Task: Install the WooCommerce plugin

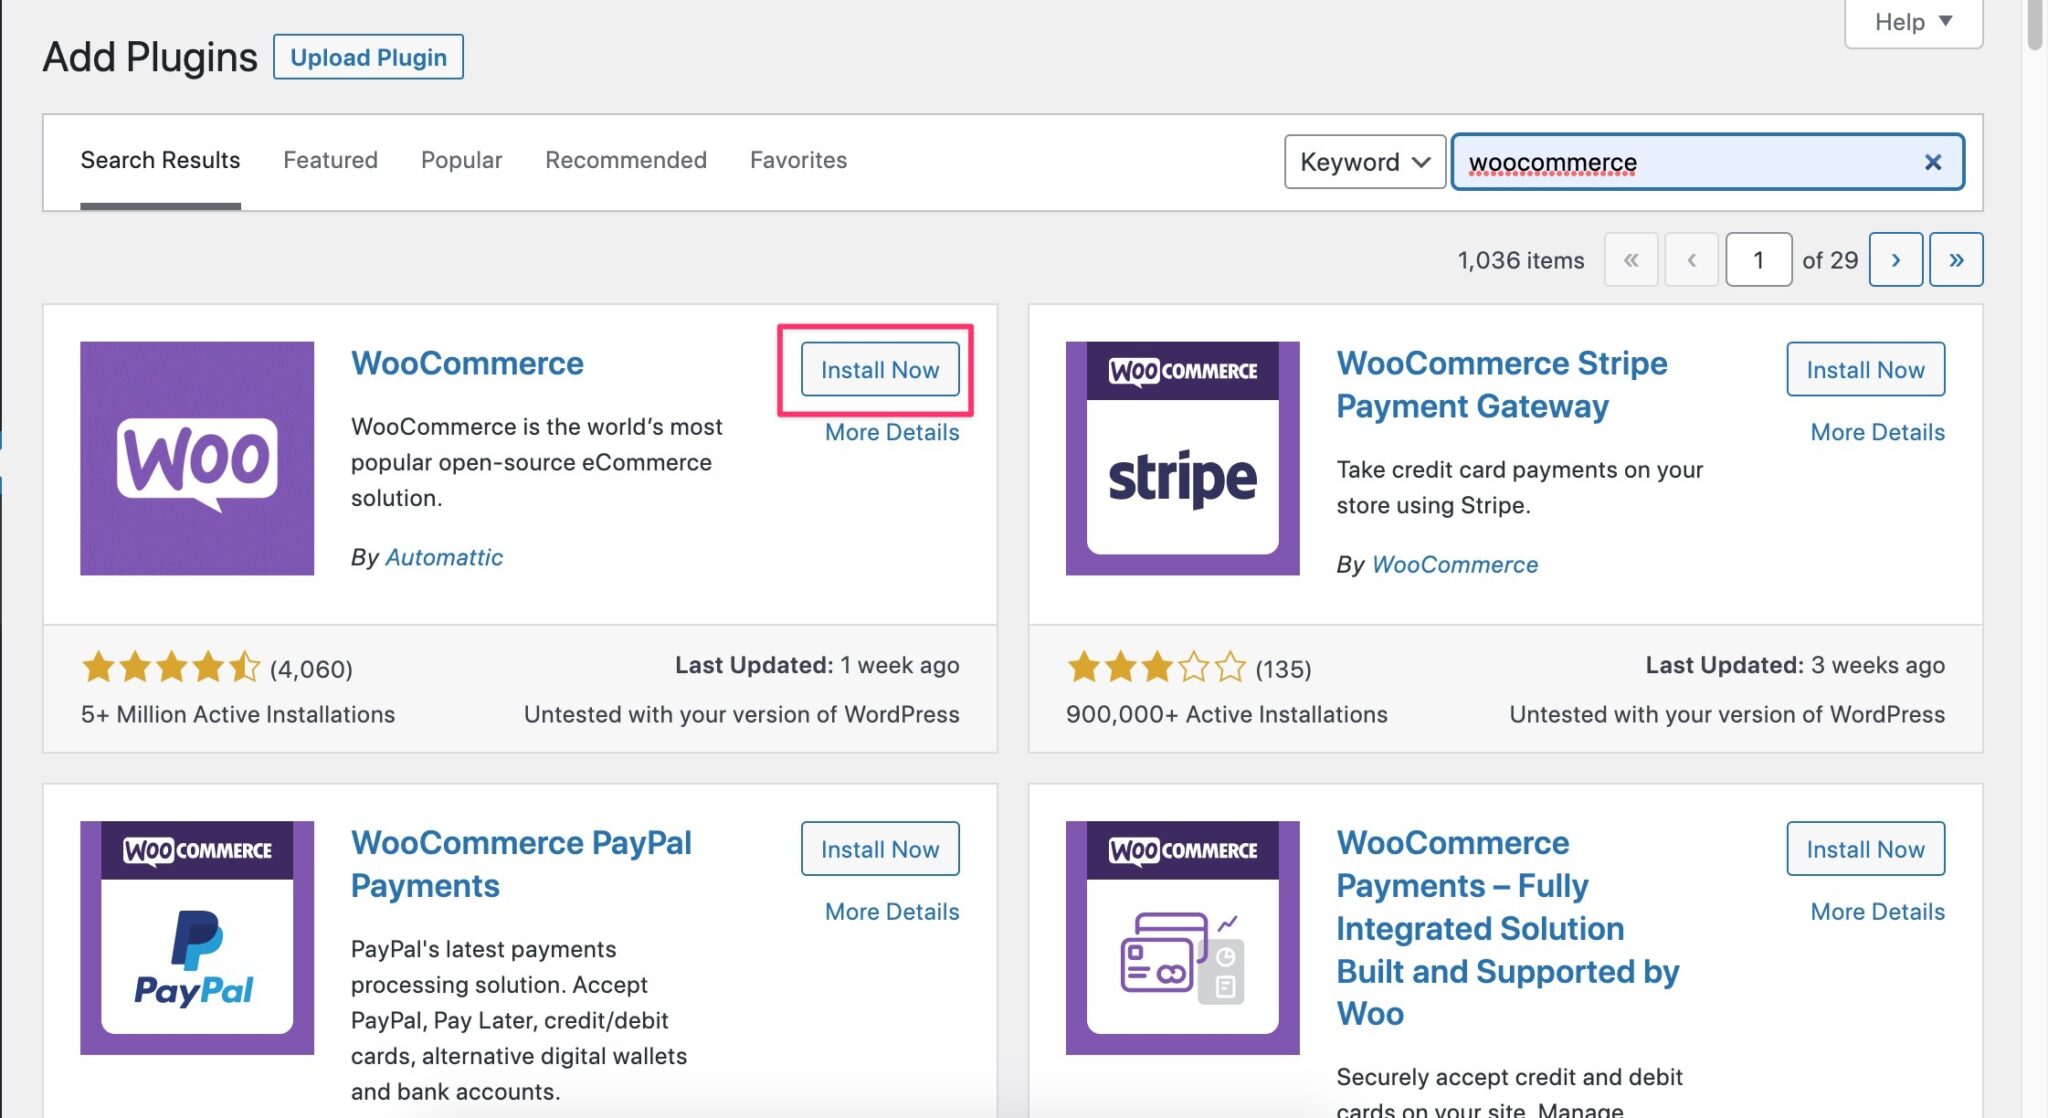Action: click(x=878, y=369)
